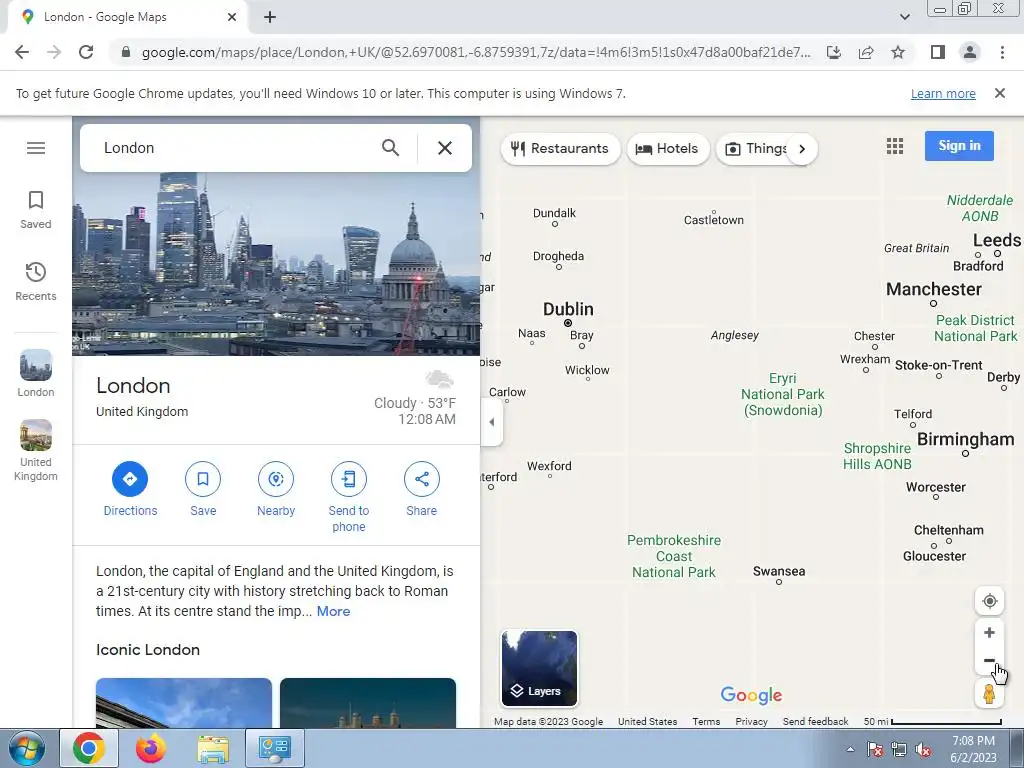
Task: Dismiss the Chrome update notice
Action: click(x=1000, y=93)
